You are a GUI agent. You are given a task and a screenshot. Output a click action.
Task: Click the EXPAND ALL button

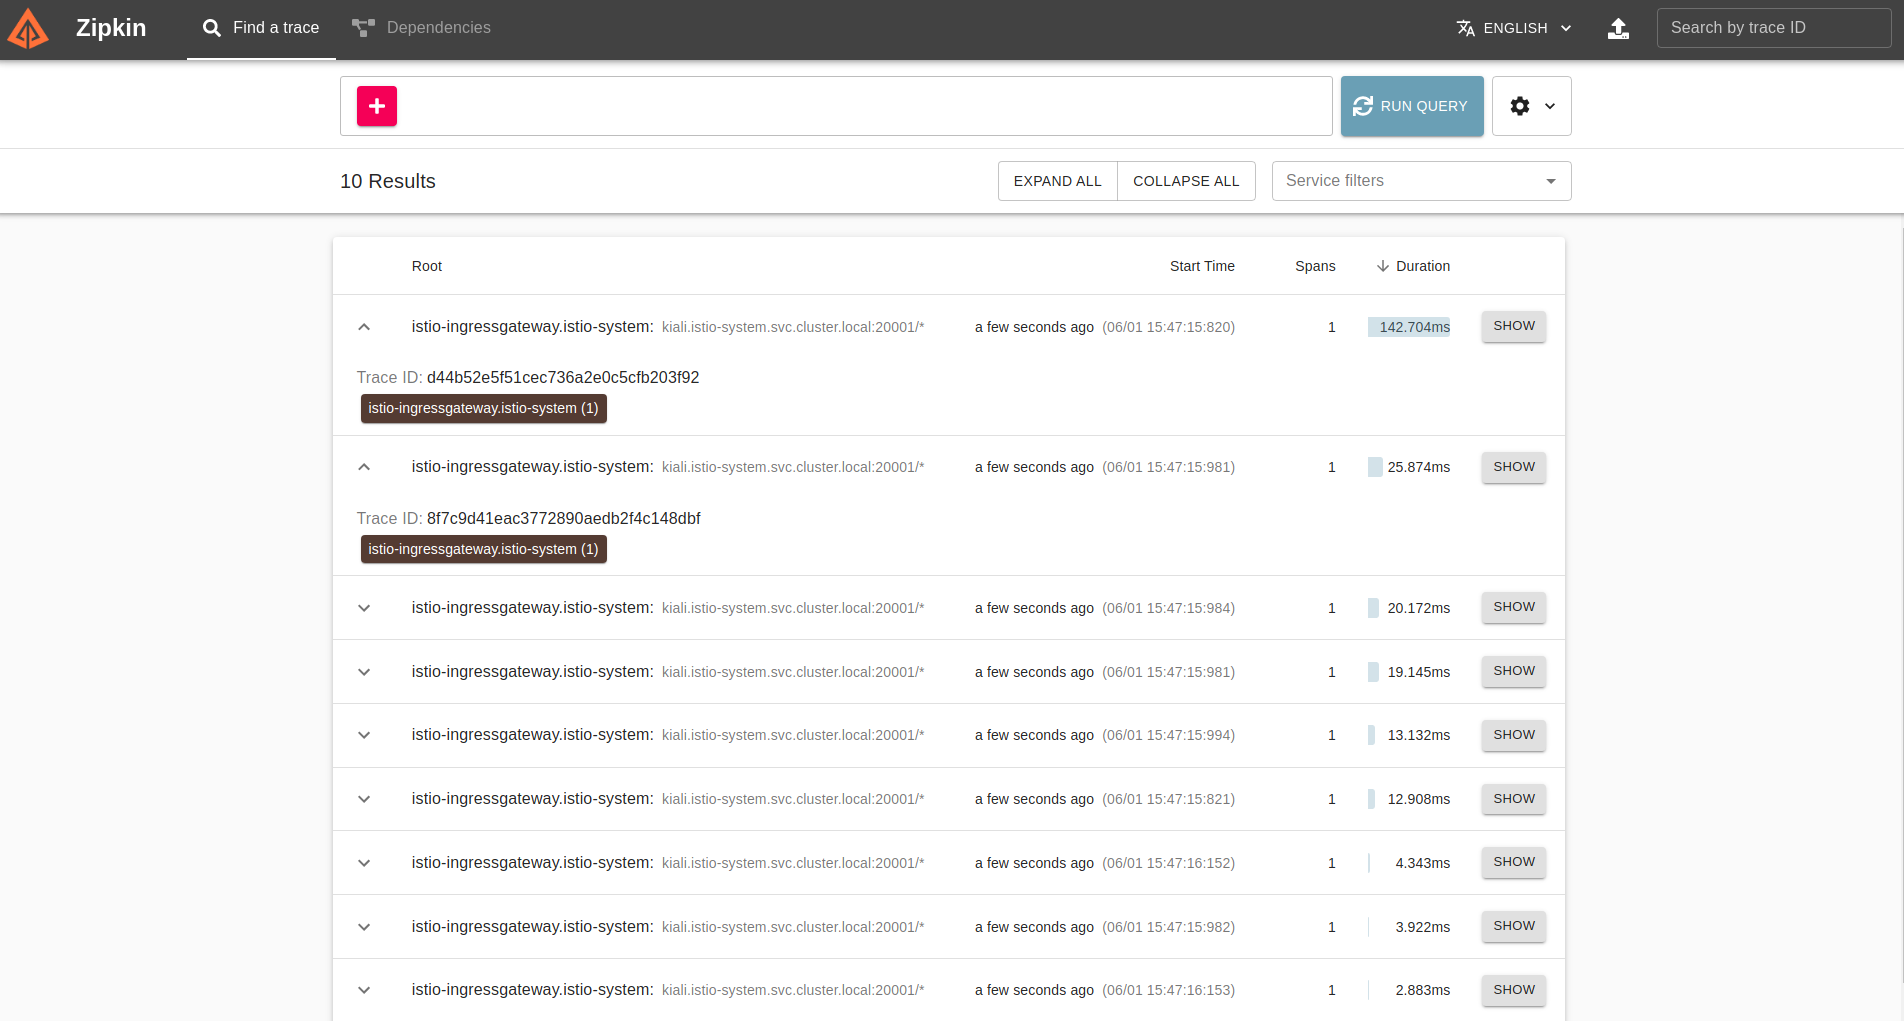(x=1057, y=181)
